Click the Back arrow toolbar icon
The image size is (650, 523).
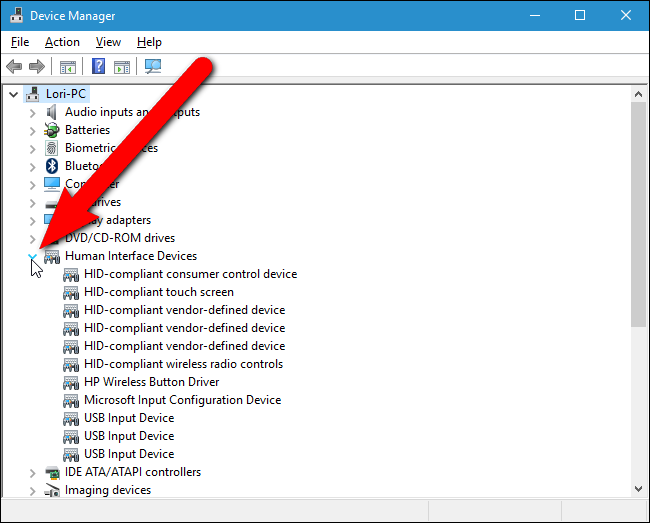pos(14,67)
